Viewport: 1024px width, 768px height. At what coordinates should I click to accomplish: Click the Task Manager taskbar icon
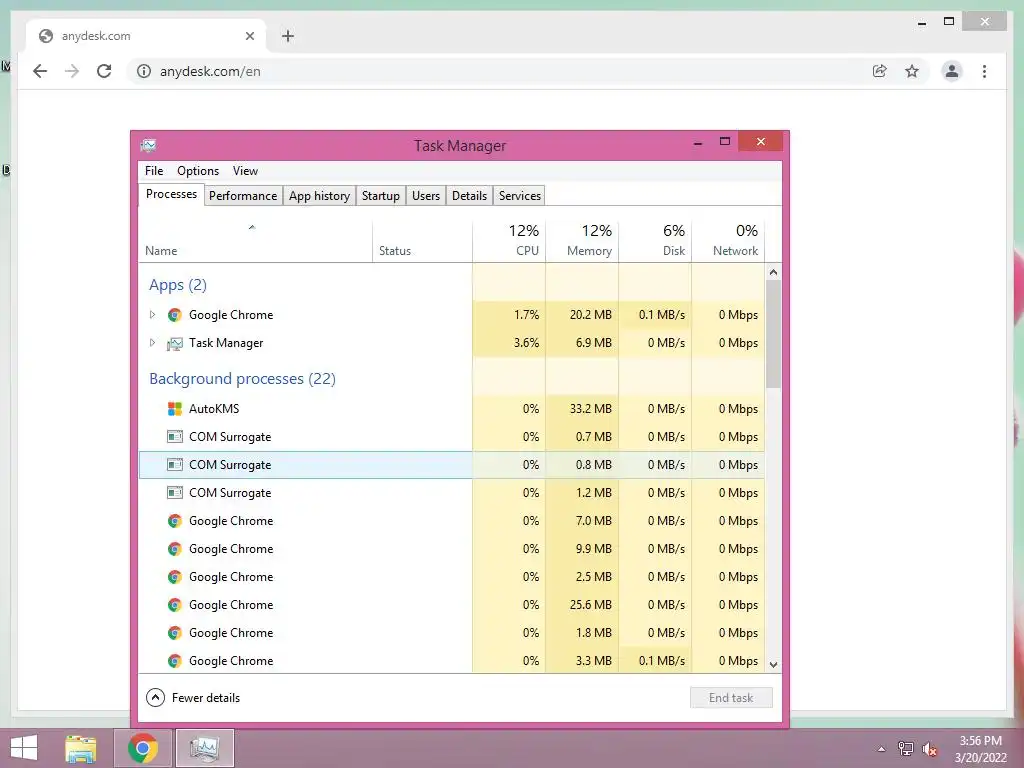(x=205, y=748)
